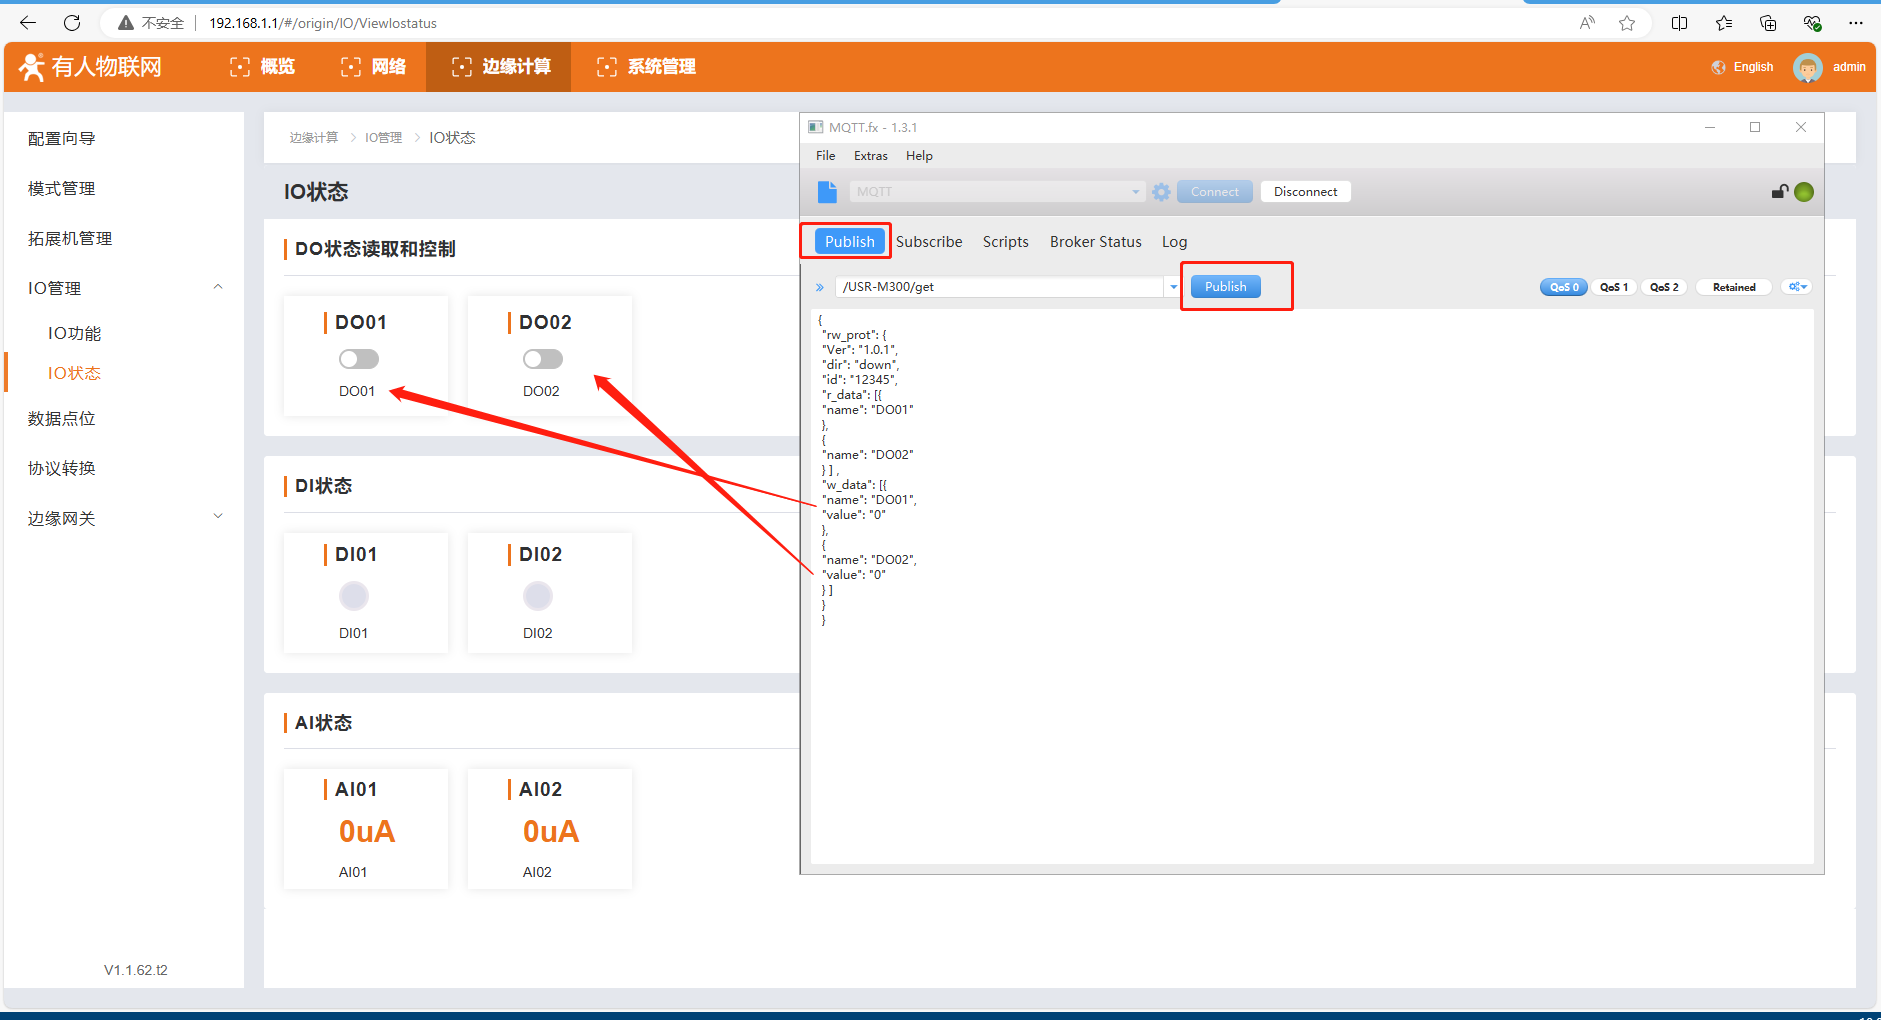This screenshot has height=1020, width=1881.
Task: Click the double arrow icon beside the topic field
Action: (x=820, y=287)
